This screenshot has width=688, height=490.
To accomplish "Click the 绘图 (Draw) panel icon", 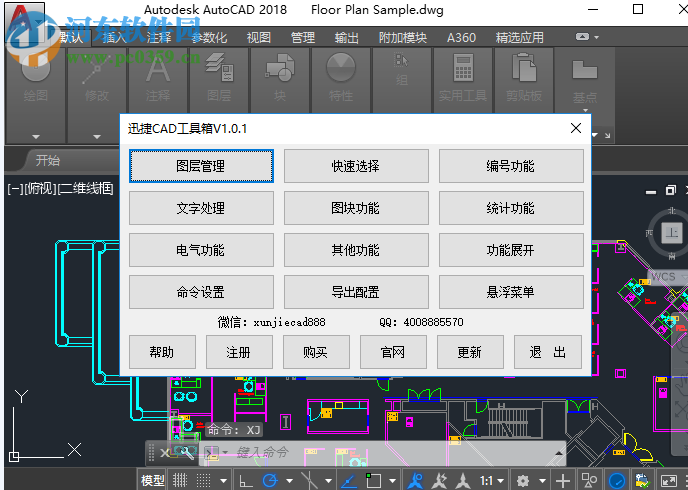I will click(35, 67).
